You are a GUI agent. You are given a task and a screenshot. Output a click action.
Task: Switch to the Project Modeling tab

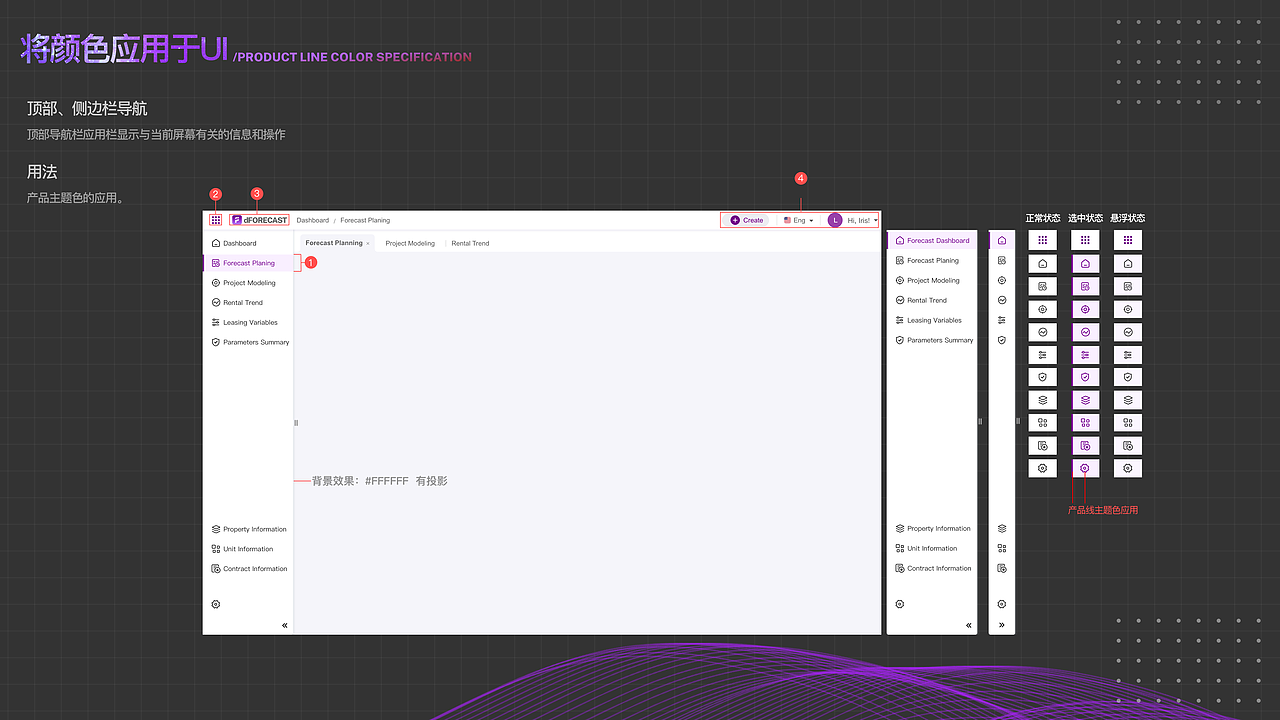pyautogui.click(x=410, y=243)
